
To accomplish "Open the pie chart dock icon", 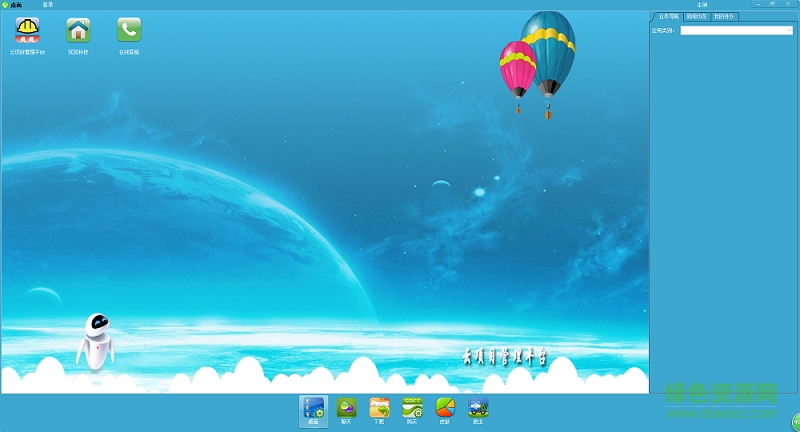I will pos(445,408).
